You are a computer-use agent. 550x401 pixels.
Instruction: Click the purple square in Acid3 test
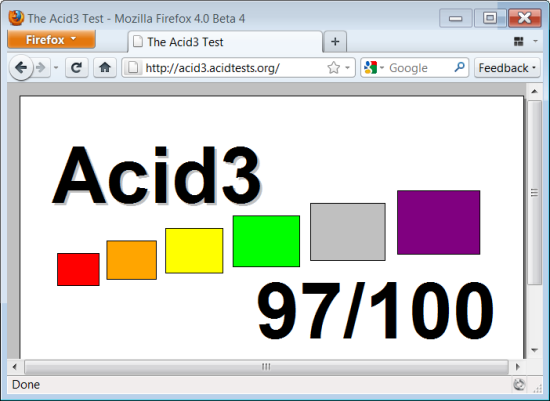pos(438,222)
